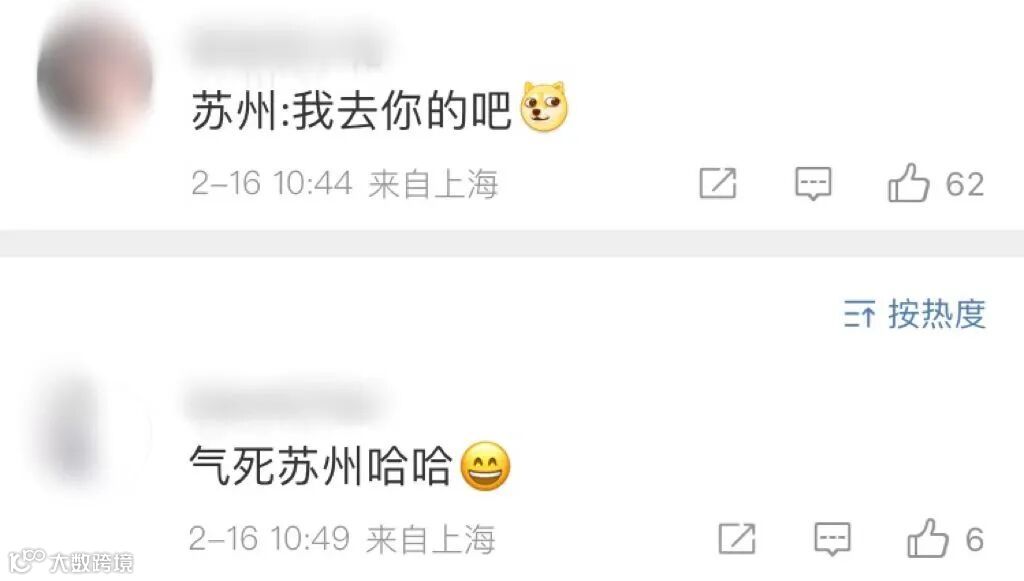
Task: Select the comment text 气死苏州哈哈
Action: tap(320, 466)
